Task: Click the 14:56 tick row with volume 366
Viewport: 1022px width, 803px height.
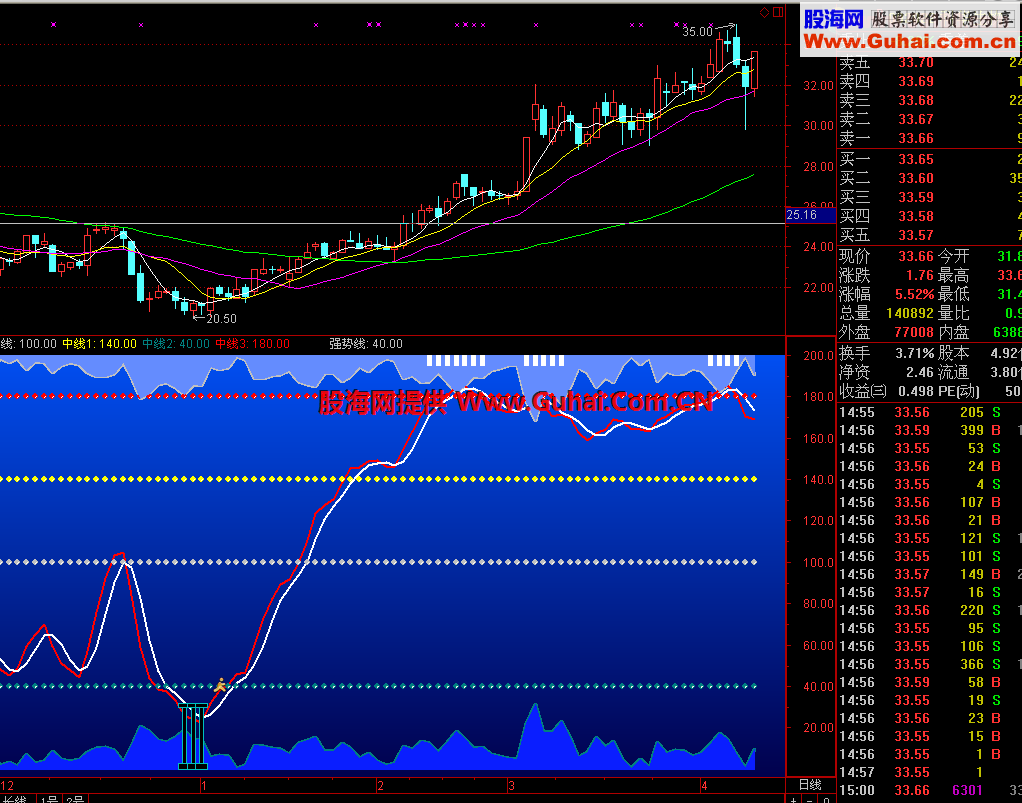Action: coord(929,664)
